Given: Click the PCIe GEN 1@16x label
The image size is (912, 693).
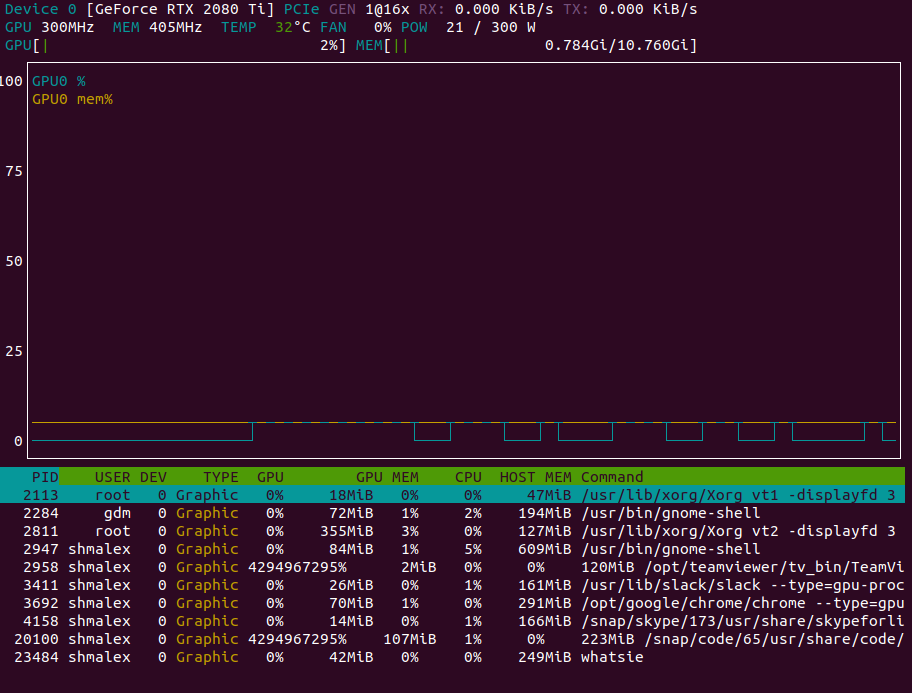Looking at the screenshot, I should 347,9.
